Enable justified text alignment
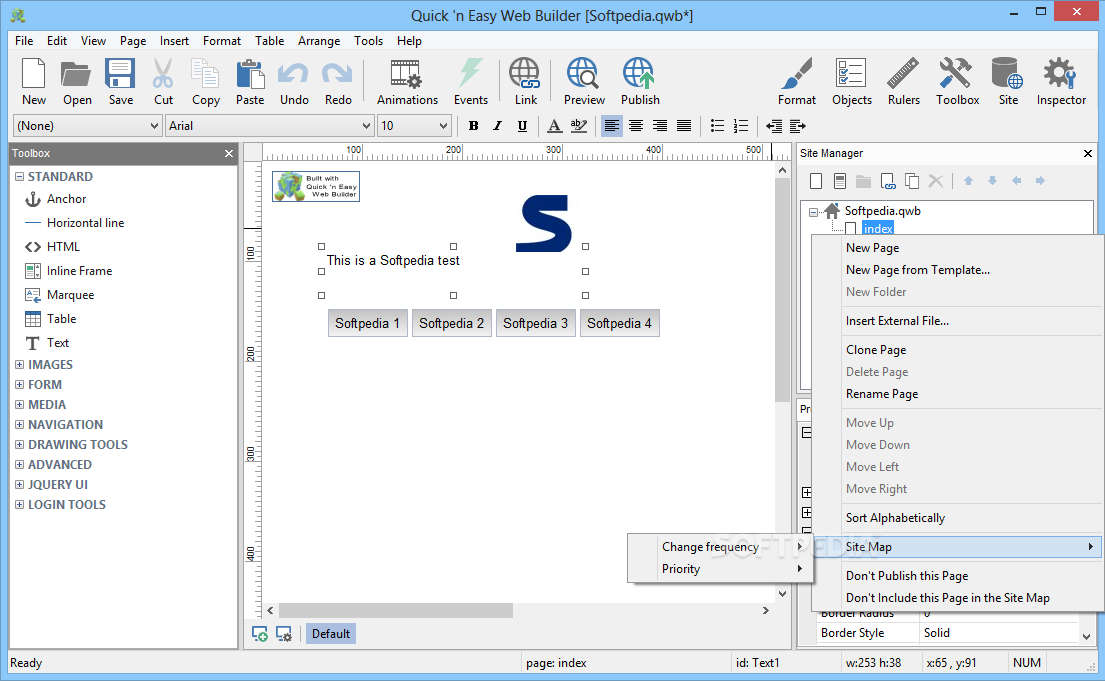This screenshot has height=681, width=1105. tap(684, 126)
